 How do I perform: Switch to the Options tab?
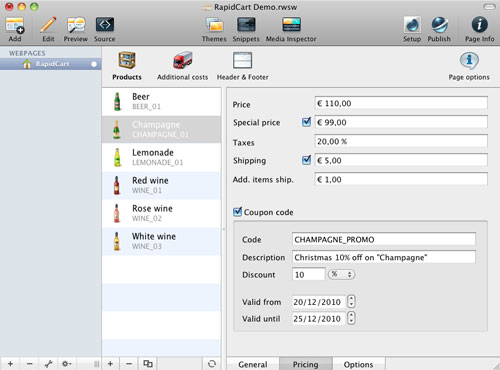pos(359,364)
